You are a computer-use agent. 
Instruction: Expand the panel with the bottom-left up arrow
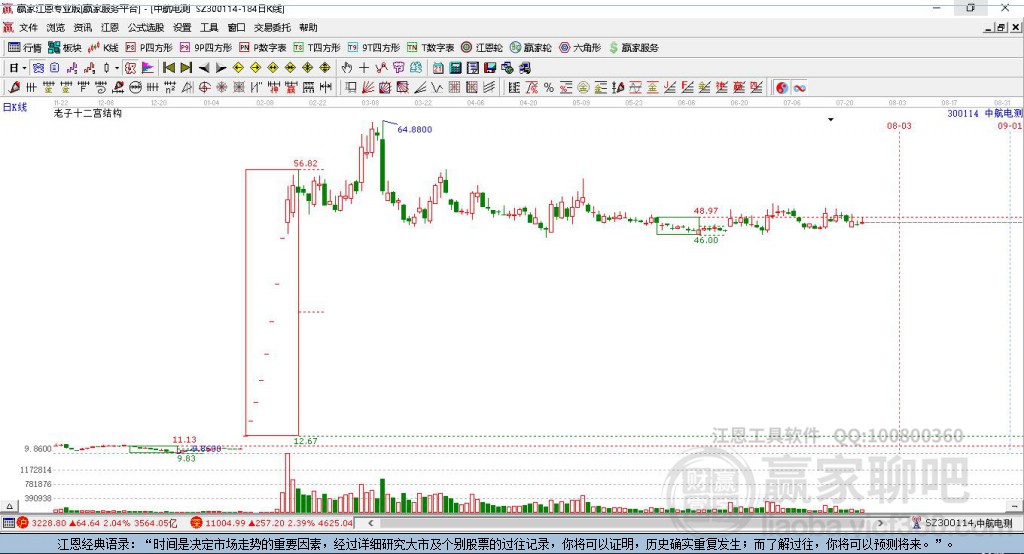coord(9,506)
